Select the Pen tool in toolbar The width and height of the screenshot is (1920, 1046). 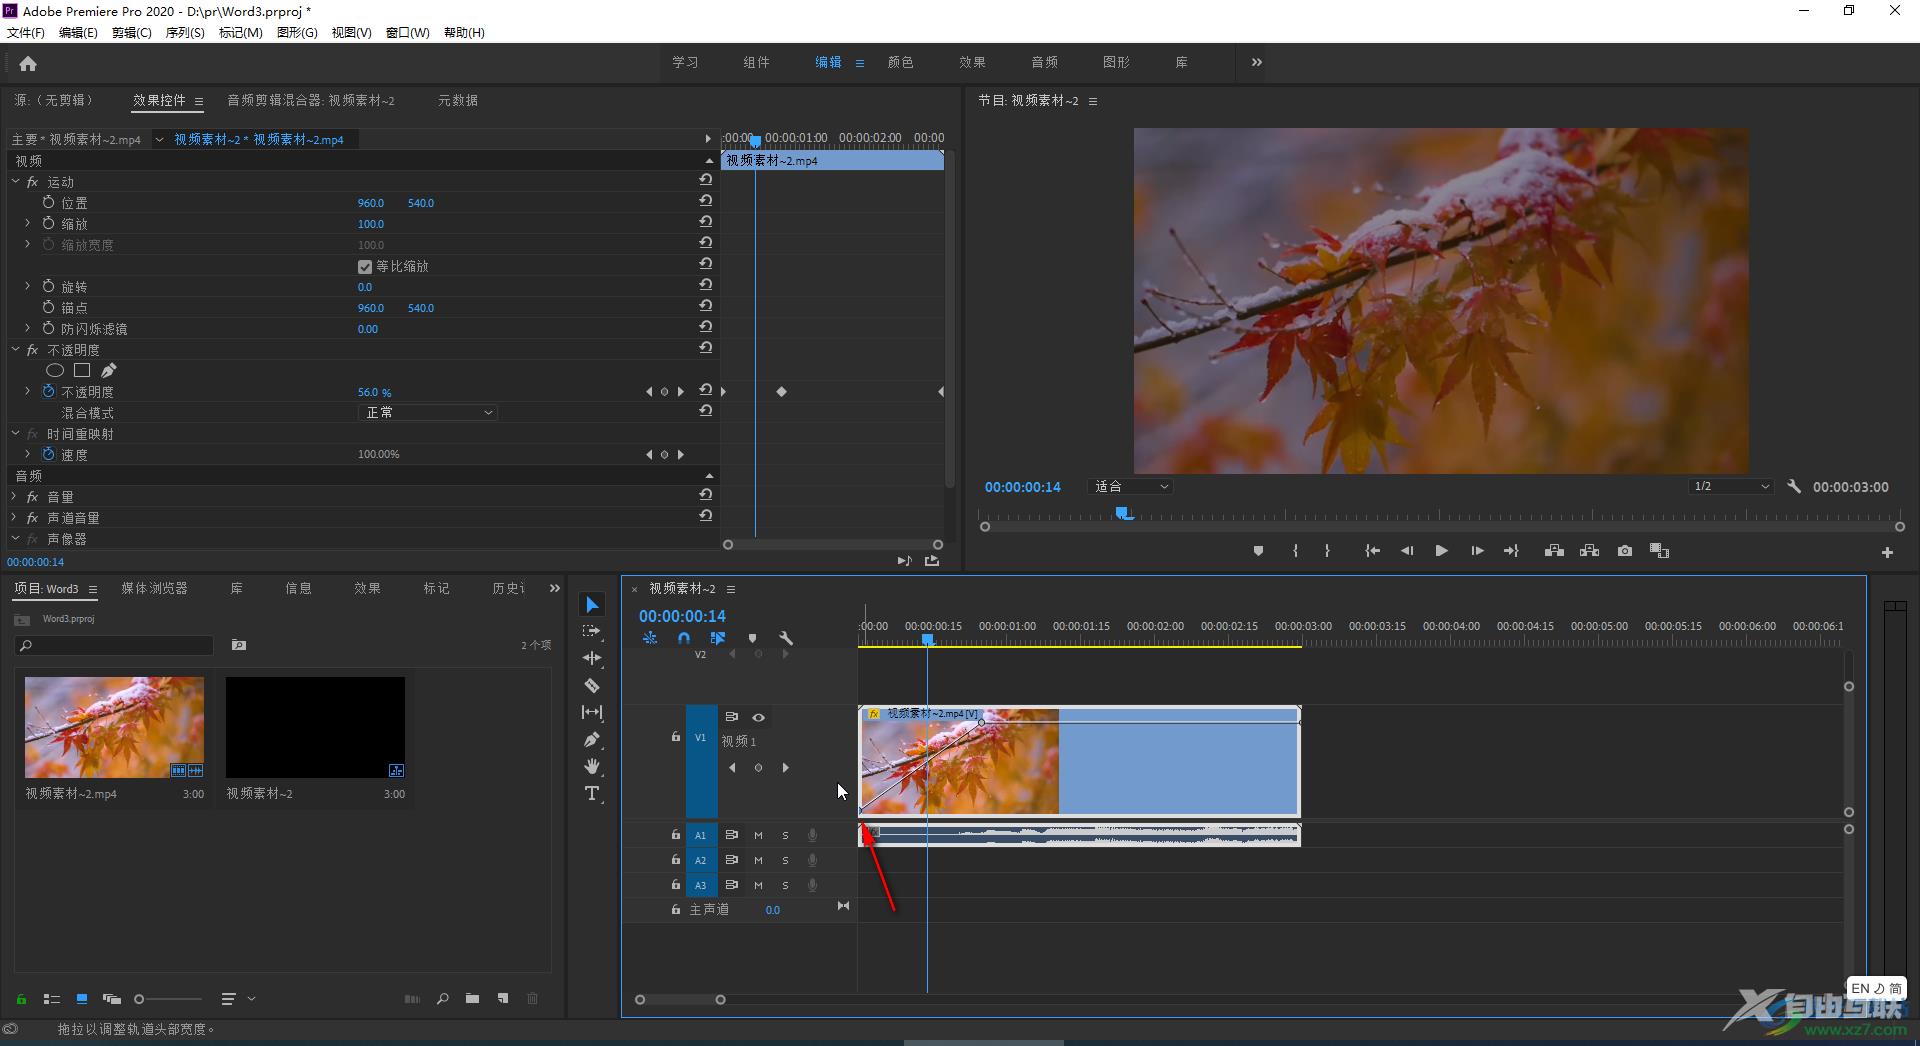pyautogui.click(x=592, y=739)
